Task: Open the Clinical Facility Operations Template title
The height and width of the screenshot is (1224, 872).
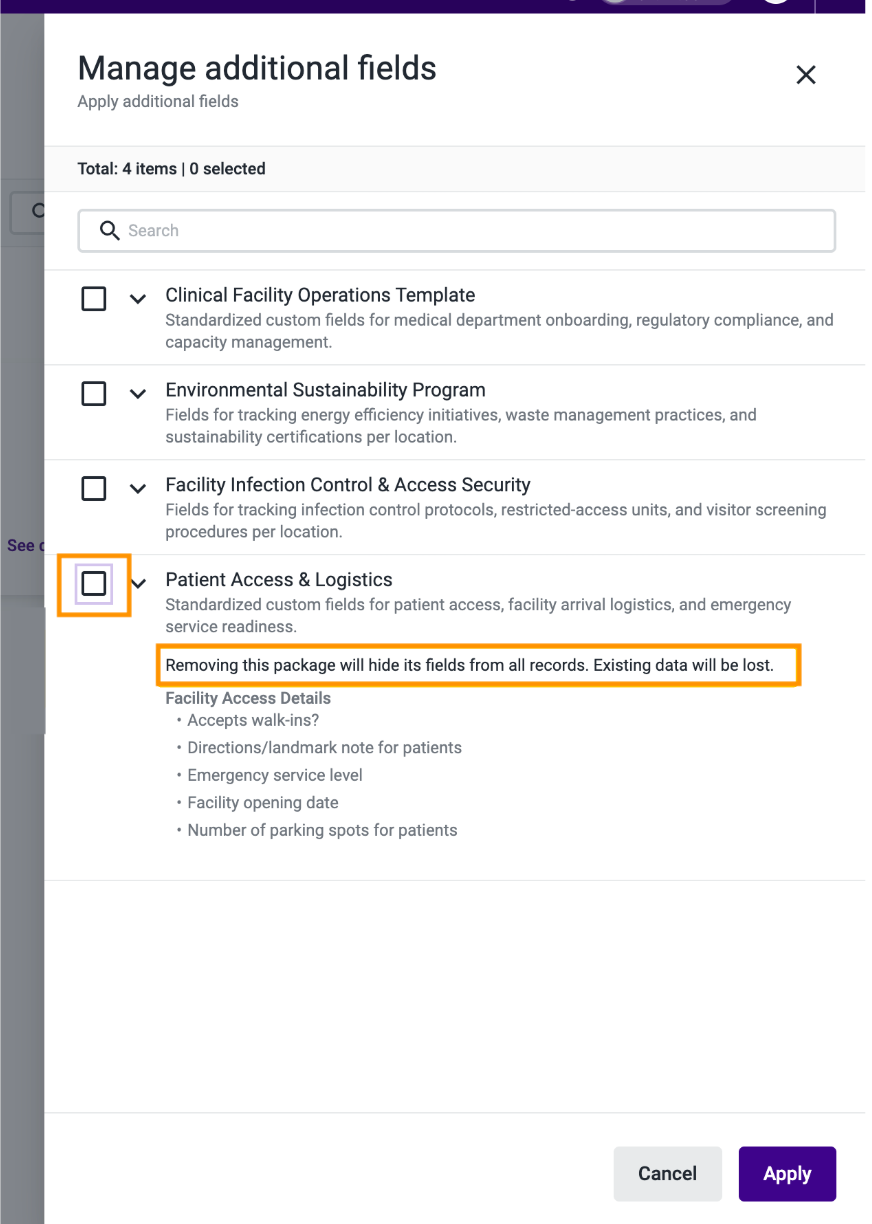Action: click(x=320, y=295)
